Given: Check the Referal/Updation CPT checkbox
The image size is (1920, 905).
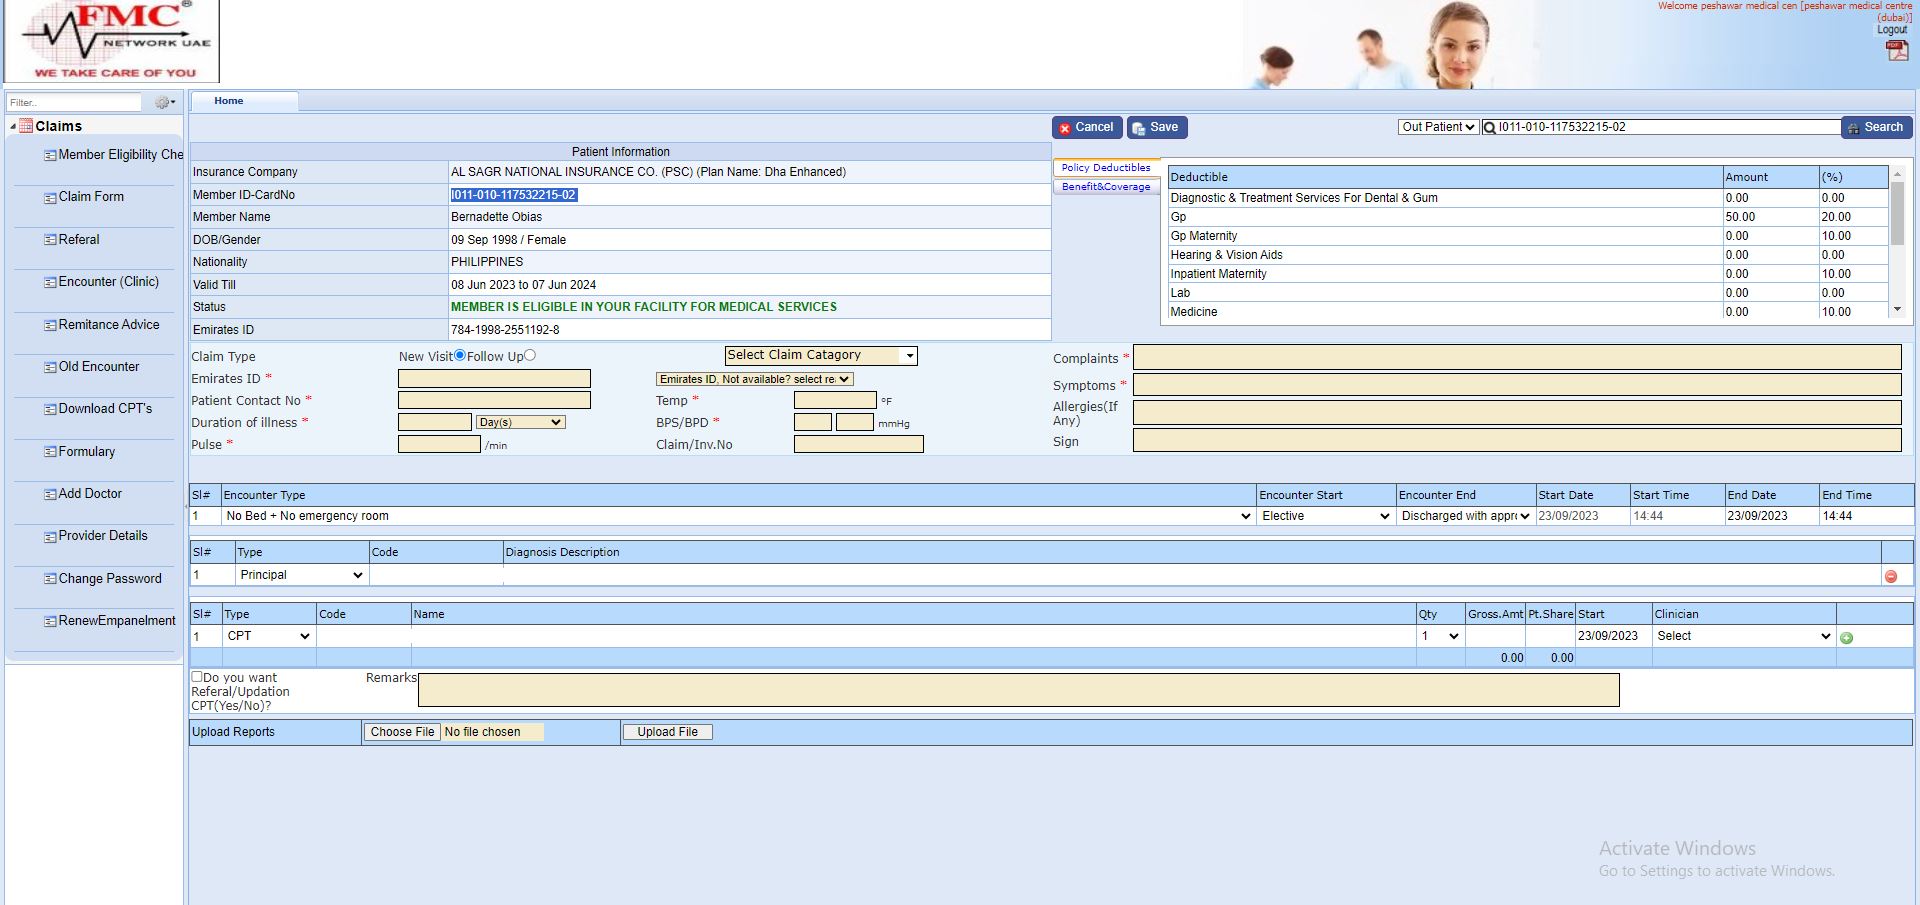Looking at the screenshot, I should click(197, 677).
